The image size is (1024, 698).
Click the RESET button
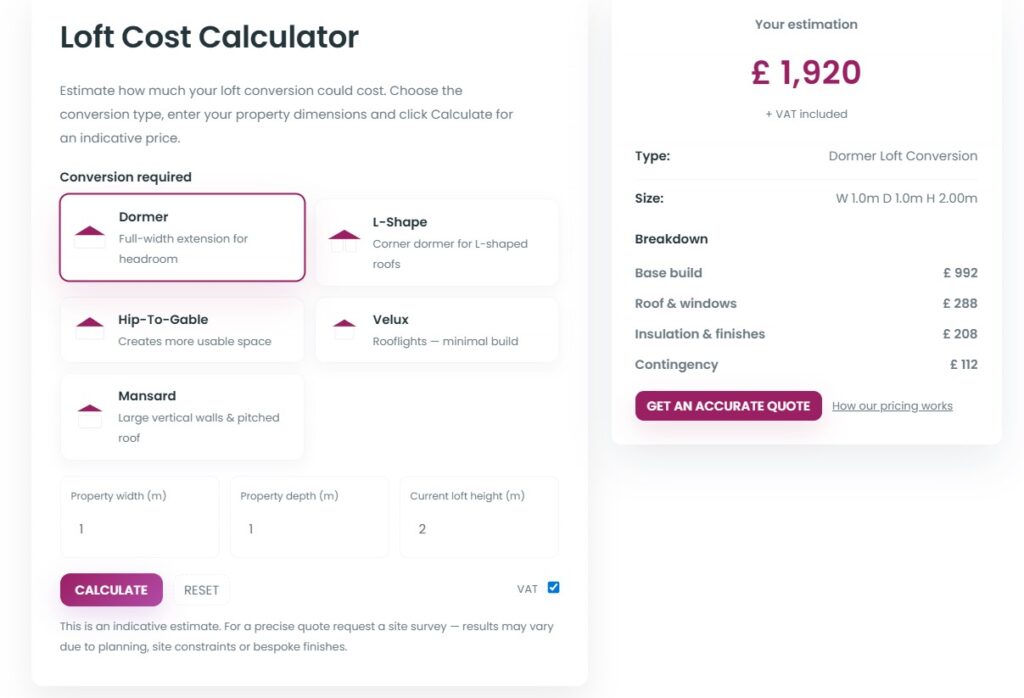point(202,590)
